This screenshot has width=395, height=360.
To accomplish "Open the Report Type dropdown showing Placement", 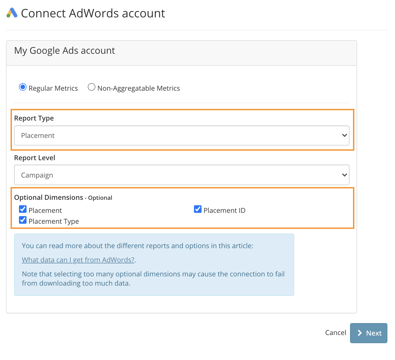I will pos(182,135).
